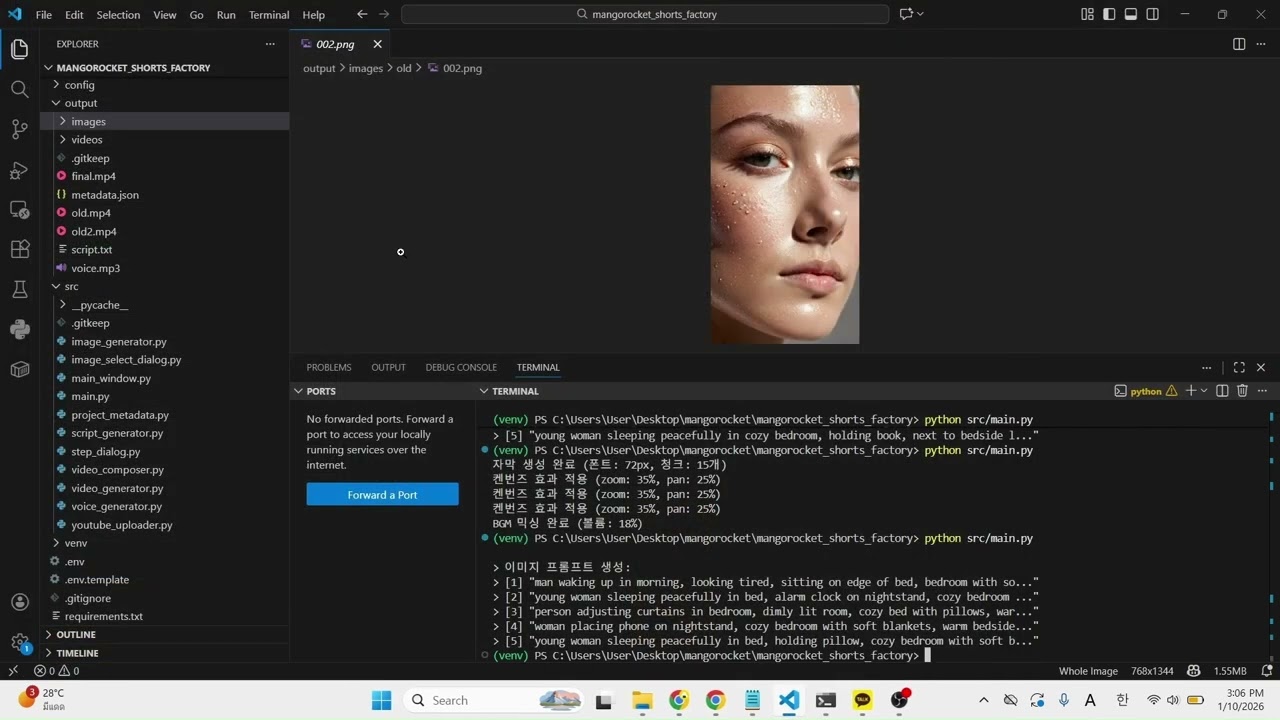Open main.py in the explorer
Viewport: 1280px width, 720px height.
tap(90, 396)
